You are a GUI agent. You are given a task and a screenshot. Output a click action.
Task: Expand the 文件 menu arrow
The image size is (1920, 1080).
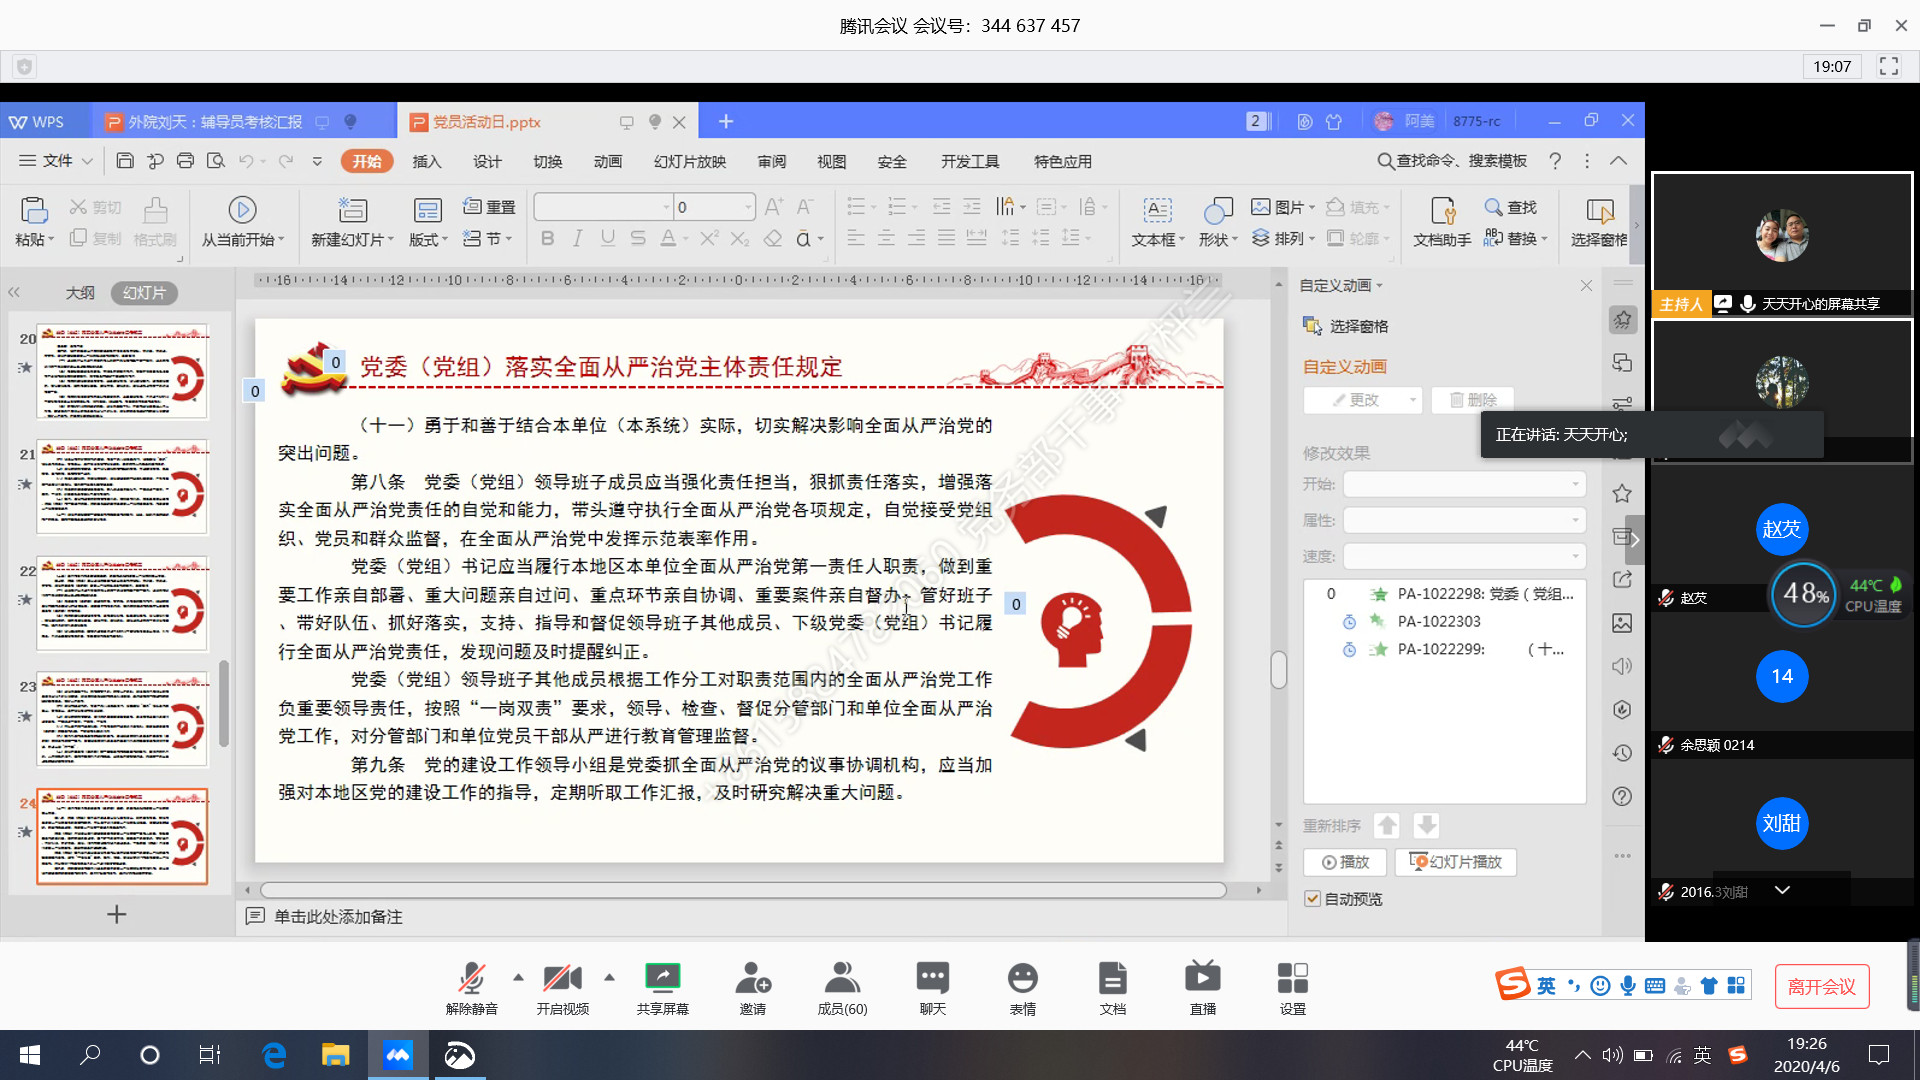pyautogui.click(x=88, y=161)
